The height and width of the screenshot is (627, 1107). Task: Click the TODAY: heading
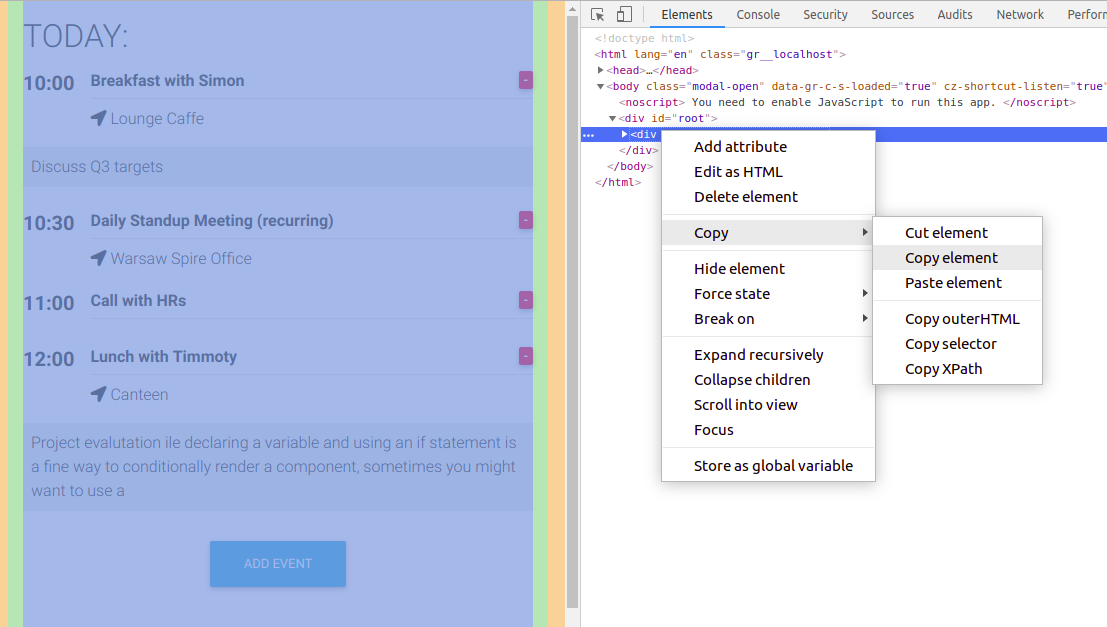point(76,36)
